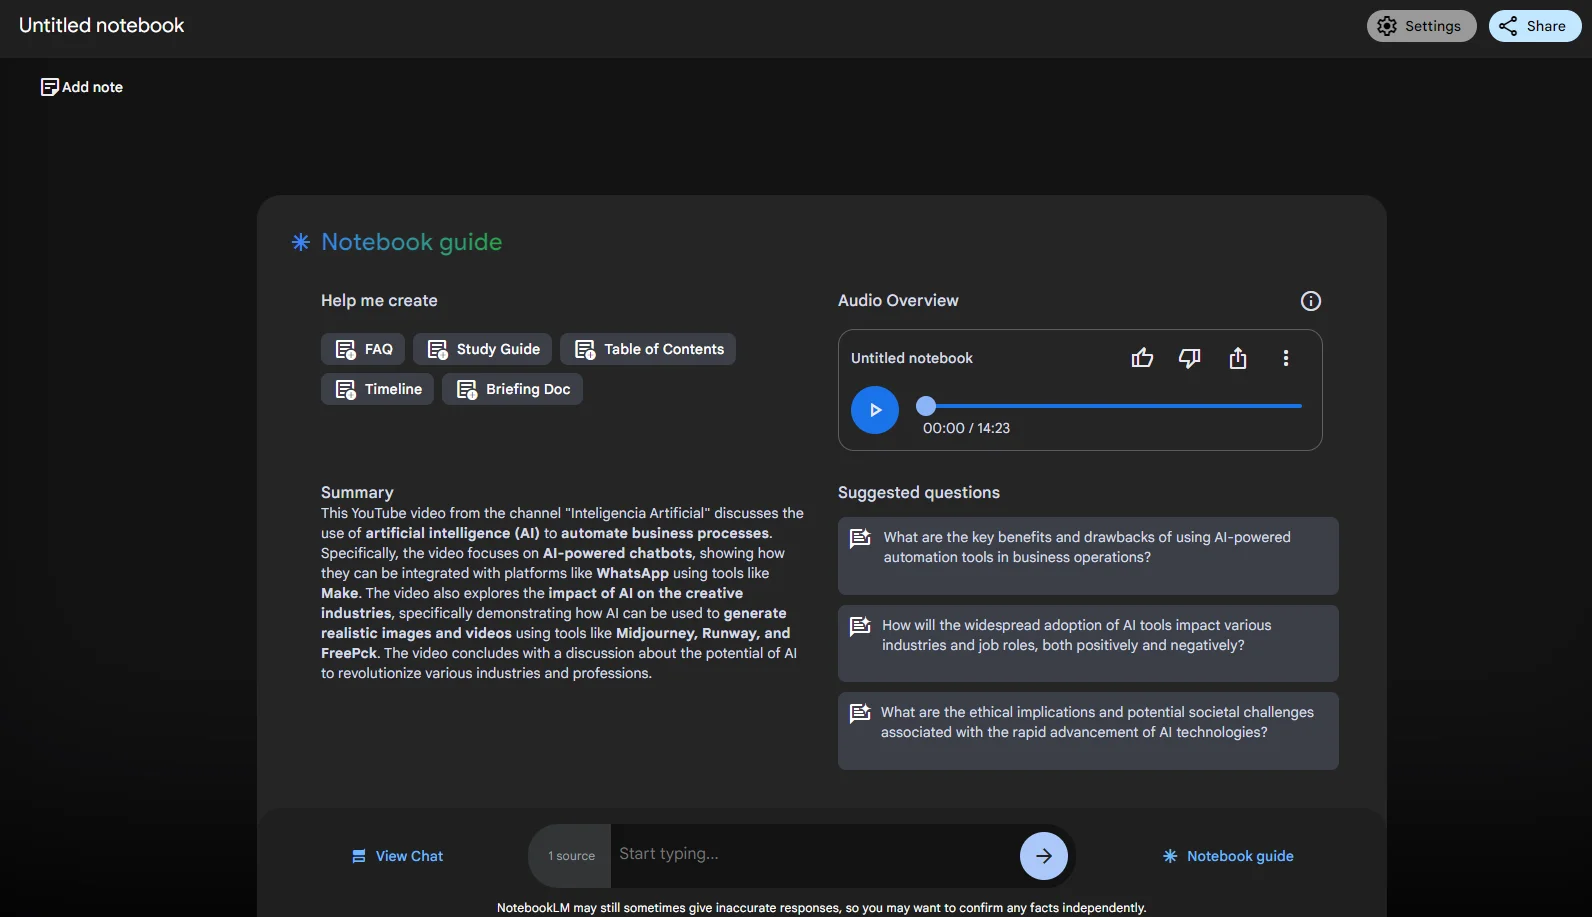Screen dimensions: 1592x917
Task: Create a Briefing Doc
Action: pos(512,389)
